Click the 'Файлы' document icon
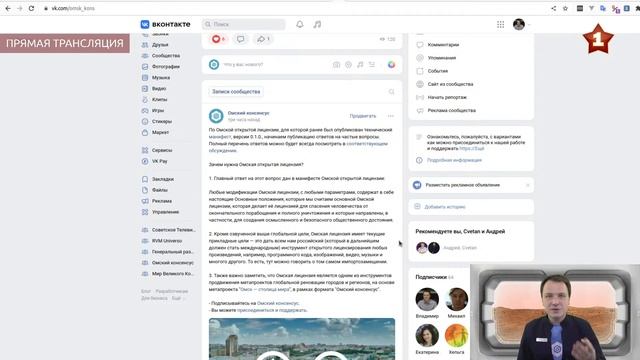 [145, 190]
